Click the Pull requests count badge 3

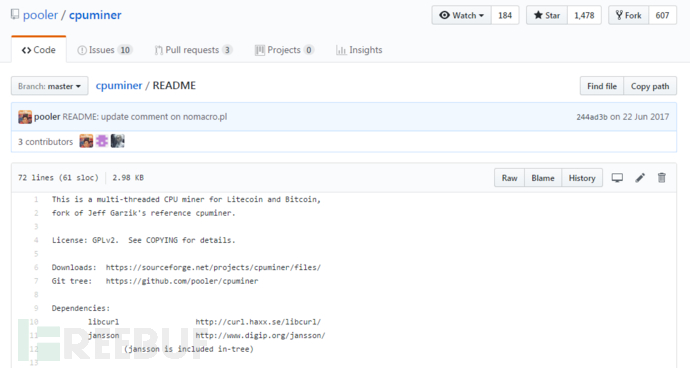click(227, 50)
